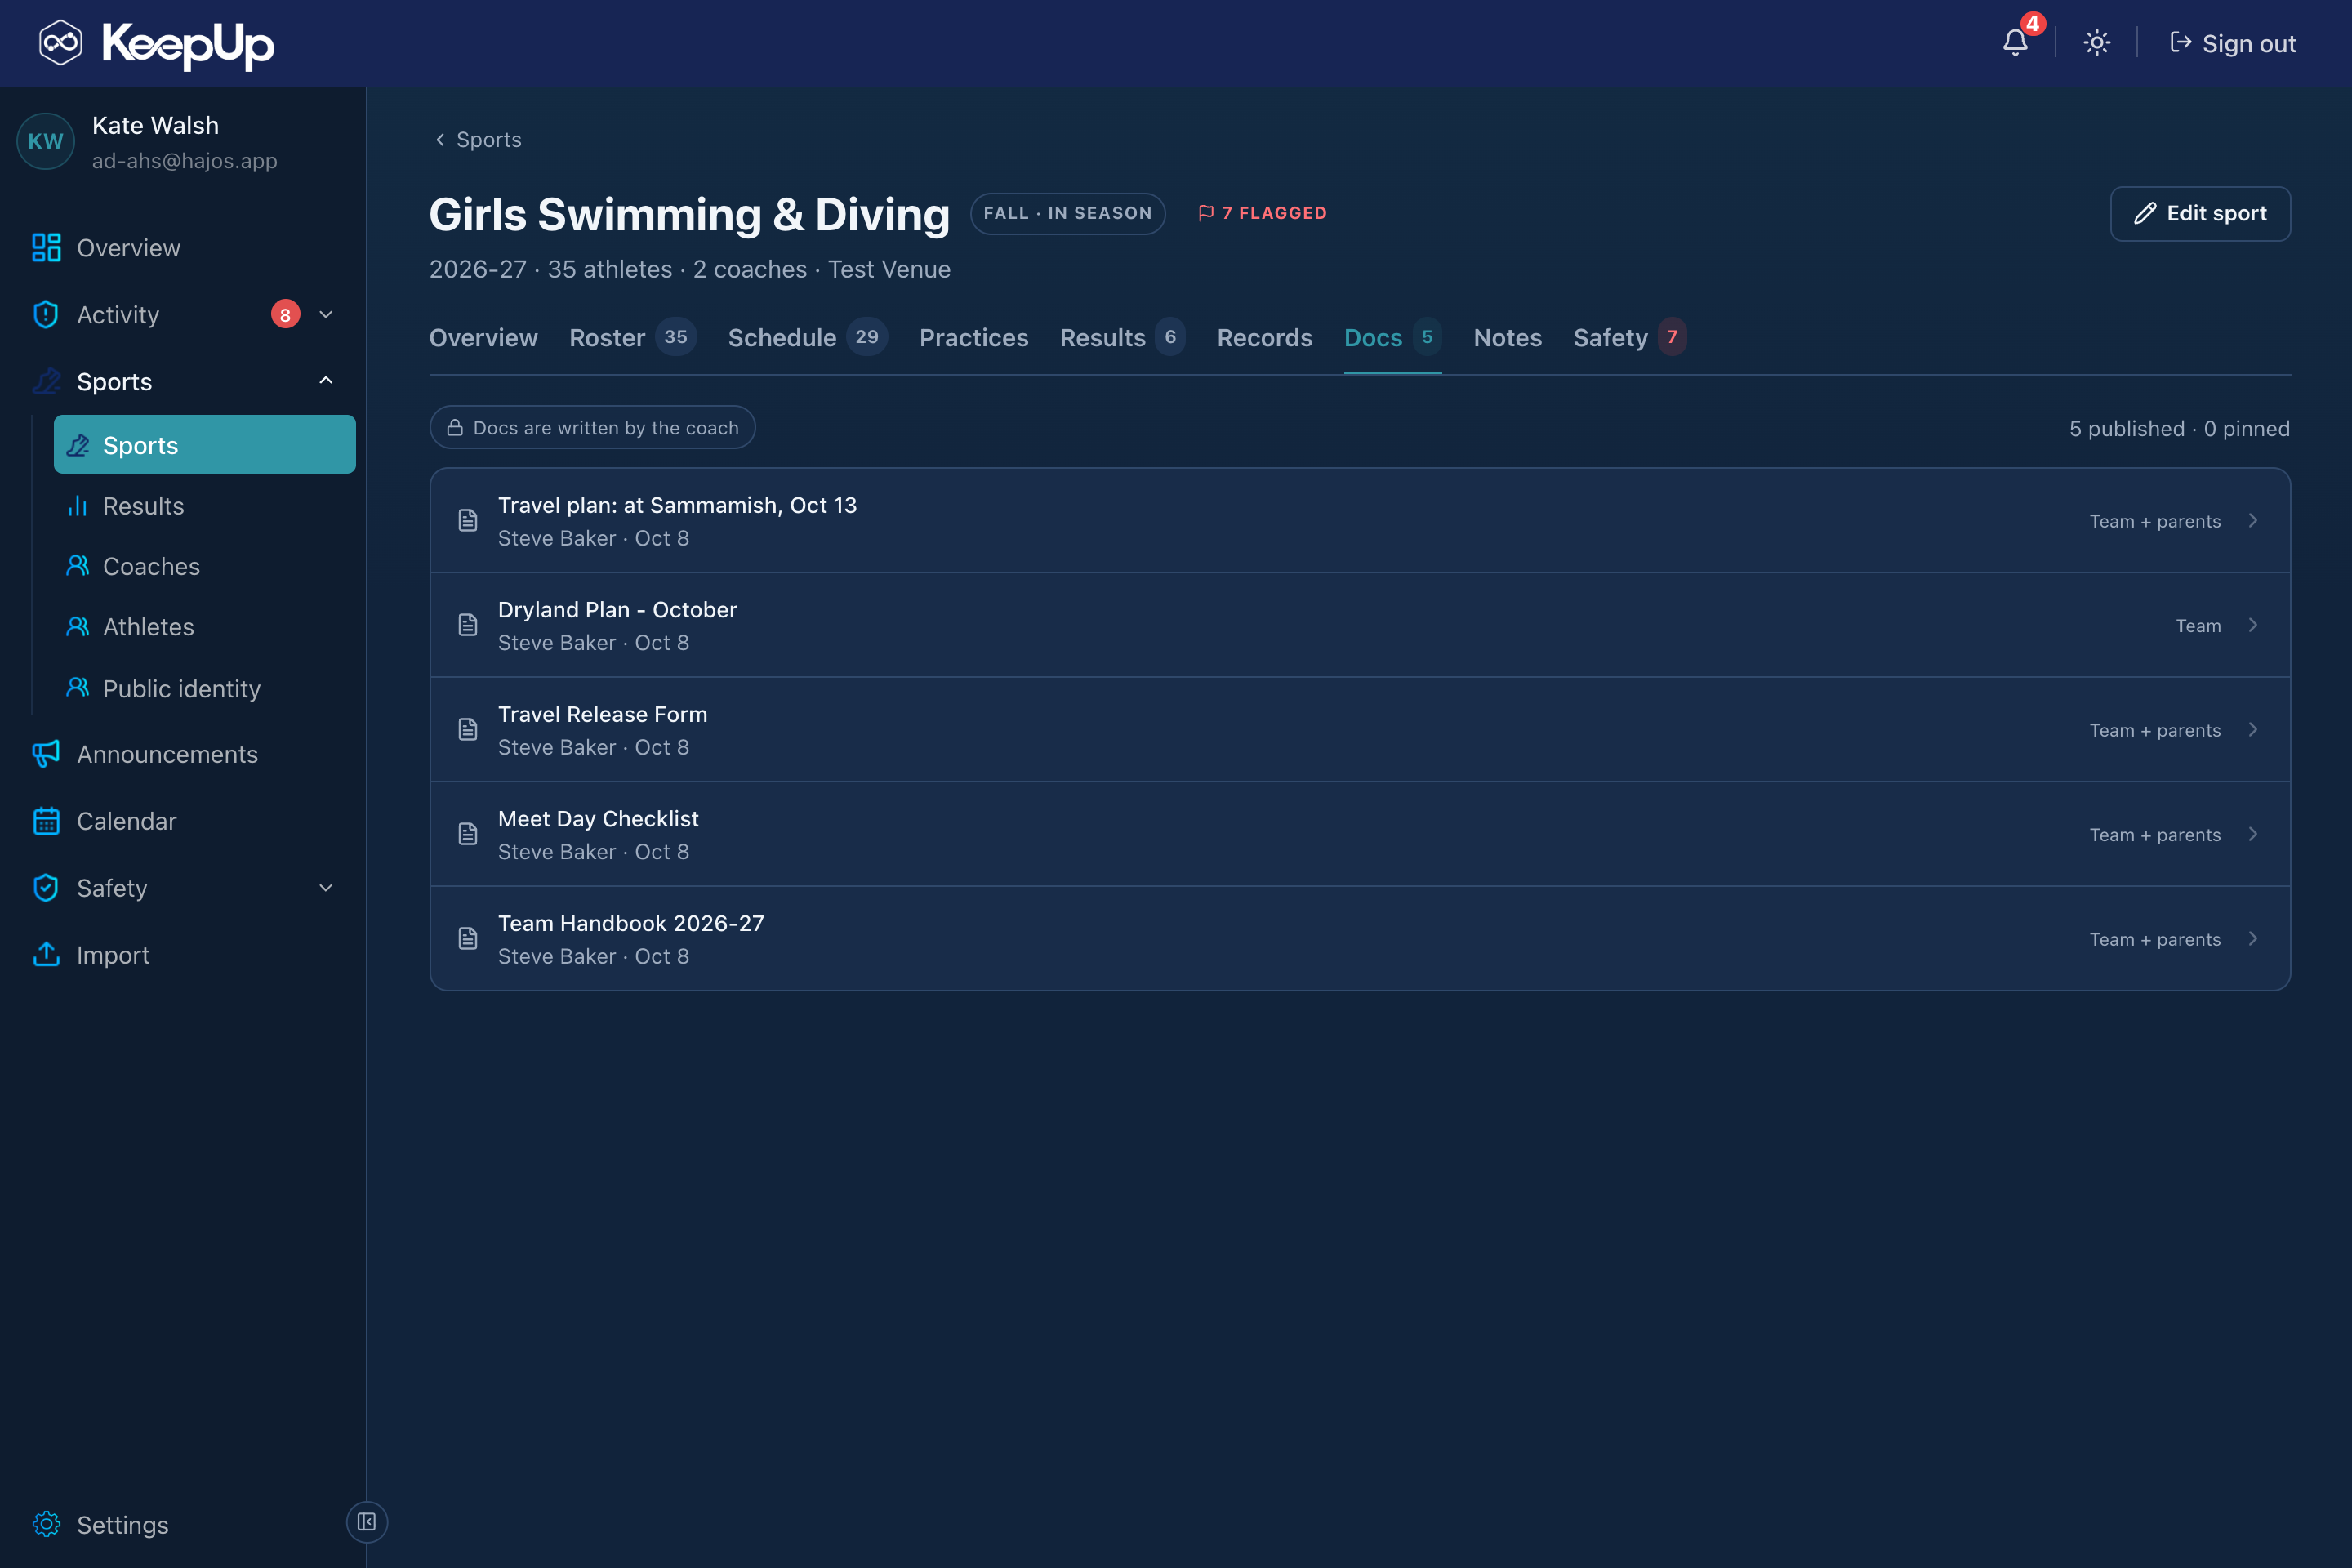Click the KW user avatar

[x=45, y=141]
